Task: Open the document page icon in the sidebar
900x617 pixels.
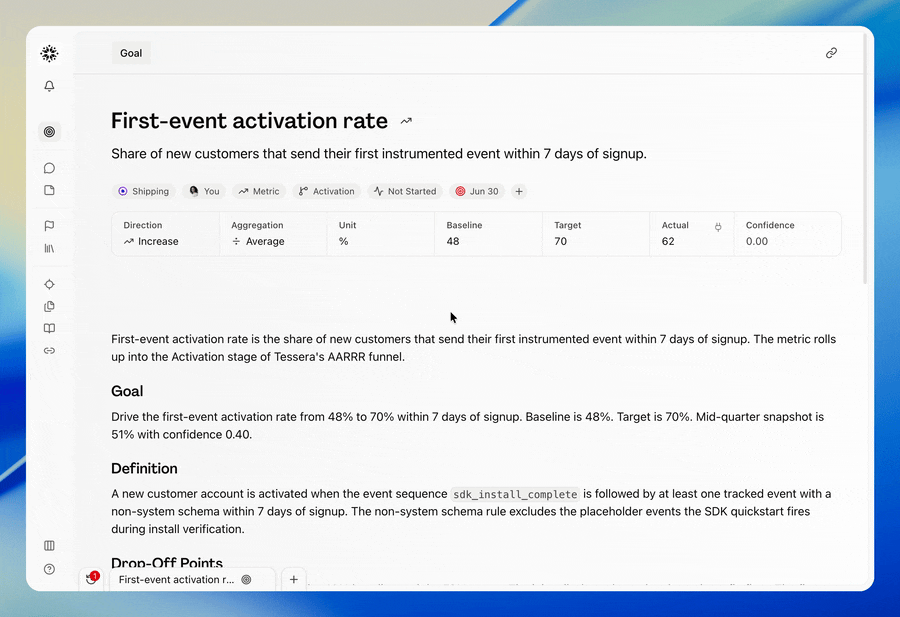Action: tap(49, 190)
